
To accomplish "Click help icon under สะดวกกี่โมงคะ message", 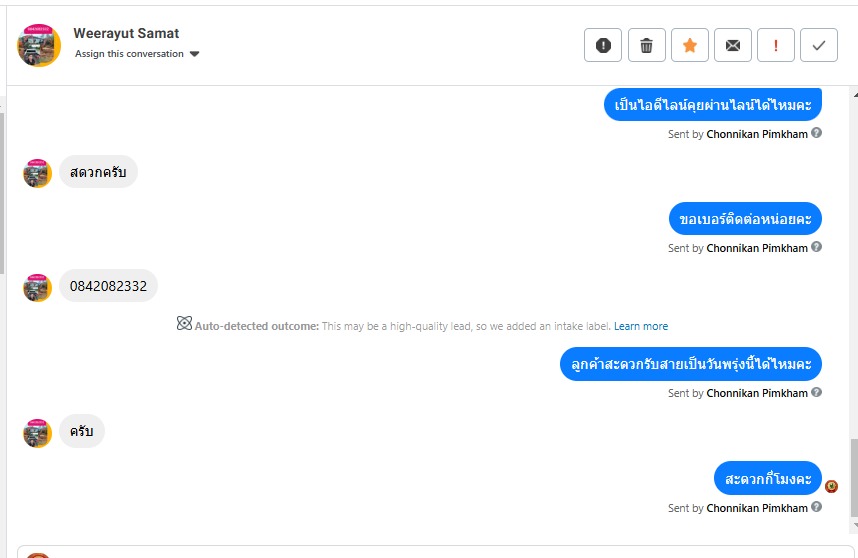I will [x=816, y=507].
